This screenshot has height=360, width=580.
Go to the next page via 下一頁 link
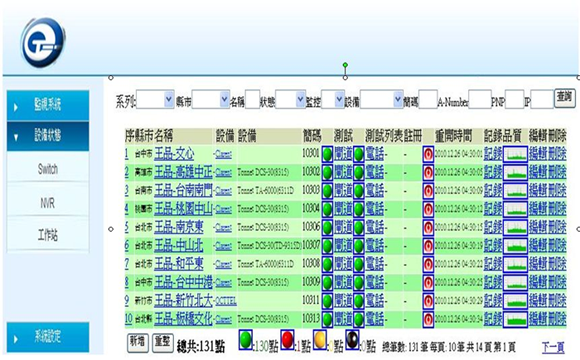(x=553, y=347)
